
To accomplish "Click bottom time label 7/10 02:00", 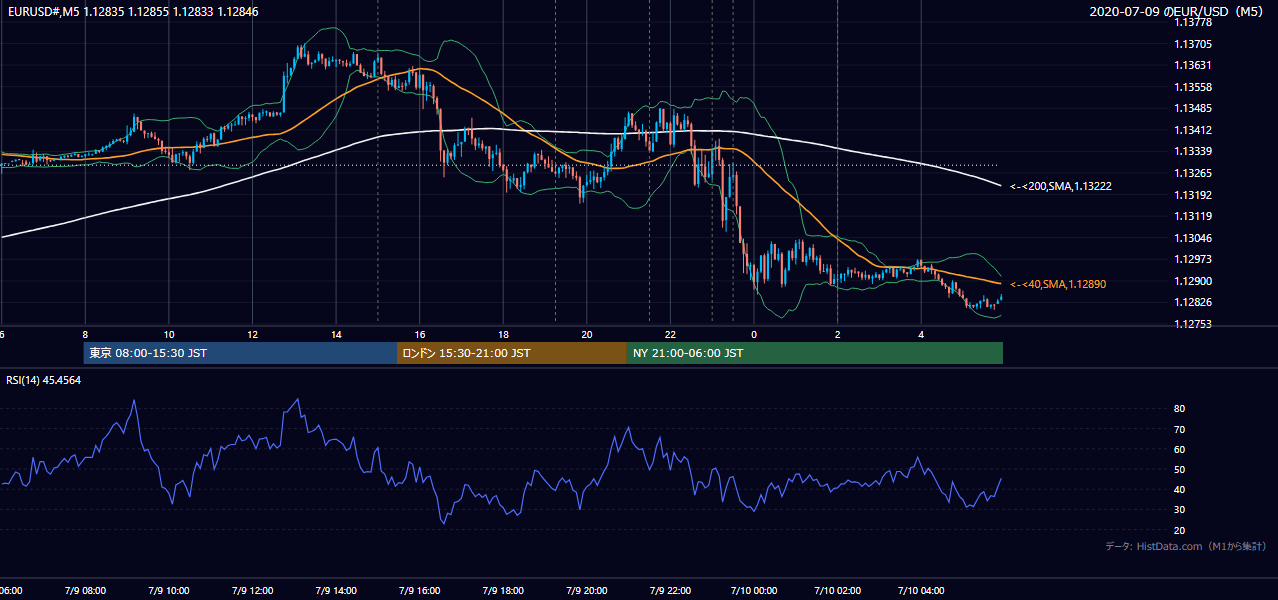I will click(x=837, y=591).
